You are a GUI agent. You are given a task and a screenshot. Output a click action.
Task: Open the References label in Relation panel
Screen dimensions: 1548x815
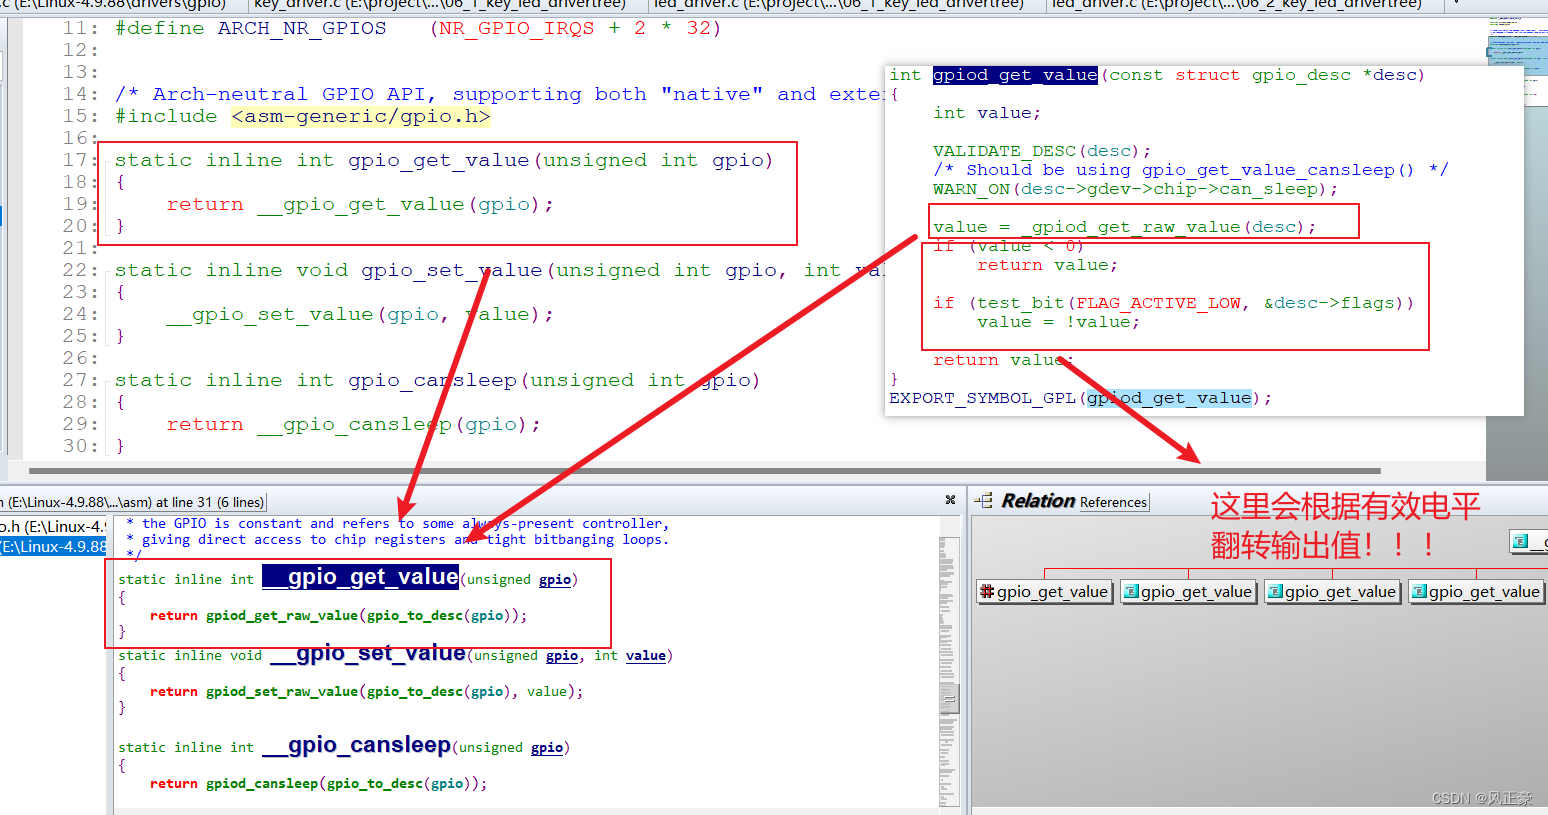1113,502
